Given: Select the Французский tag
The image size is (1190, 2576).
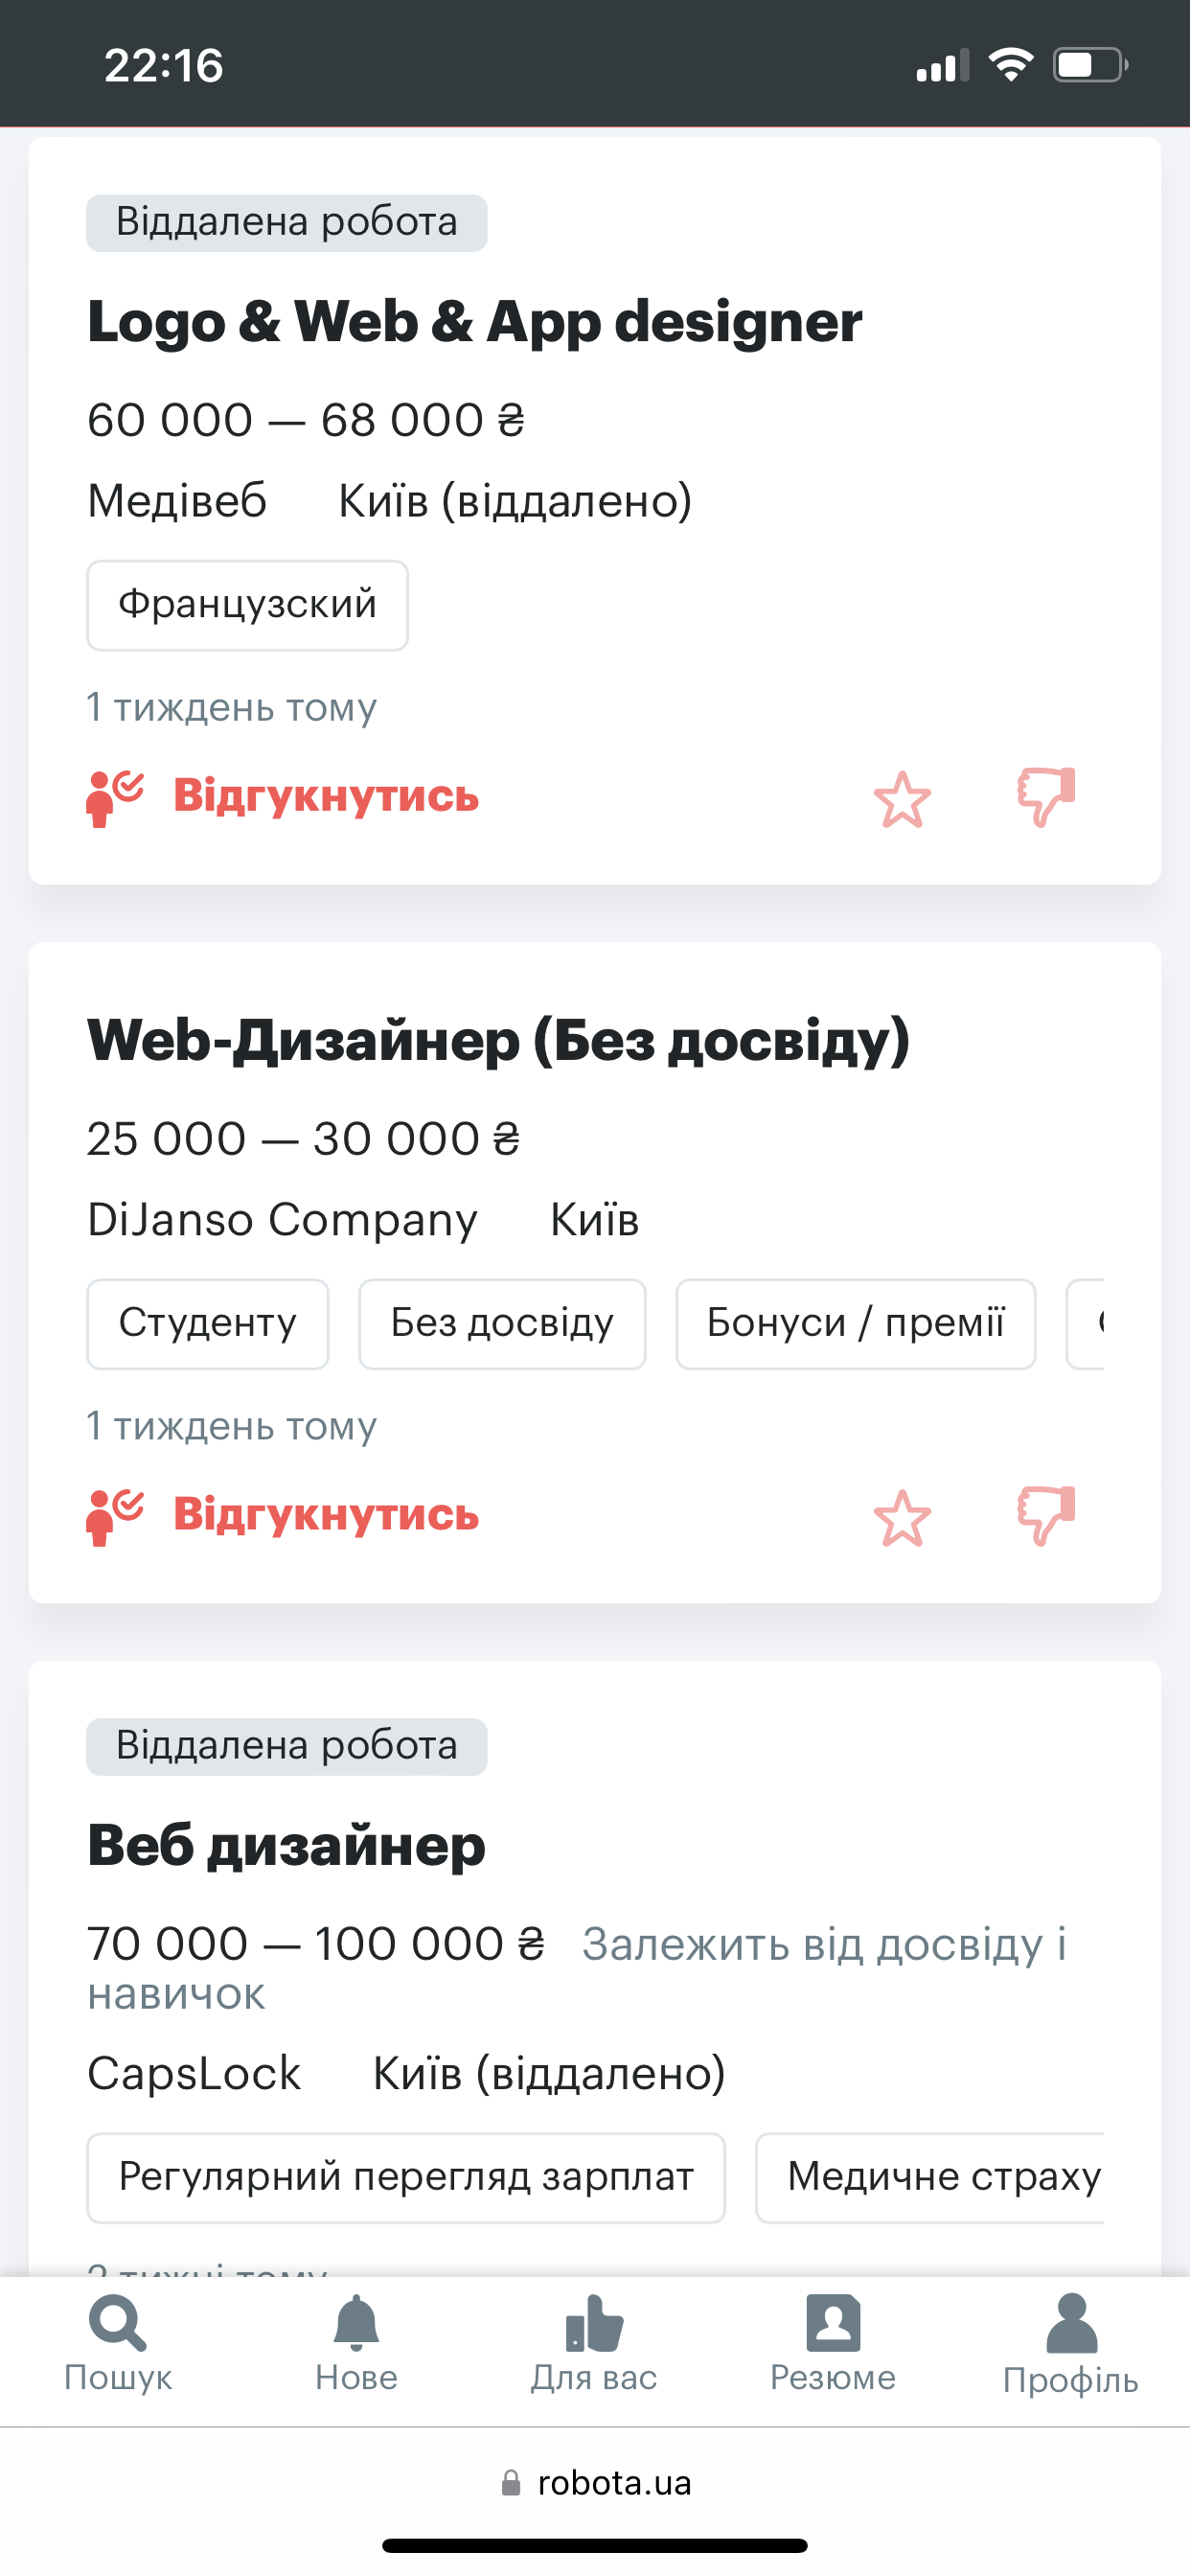Looking at the screenshot, I should click(247, 605).
